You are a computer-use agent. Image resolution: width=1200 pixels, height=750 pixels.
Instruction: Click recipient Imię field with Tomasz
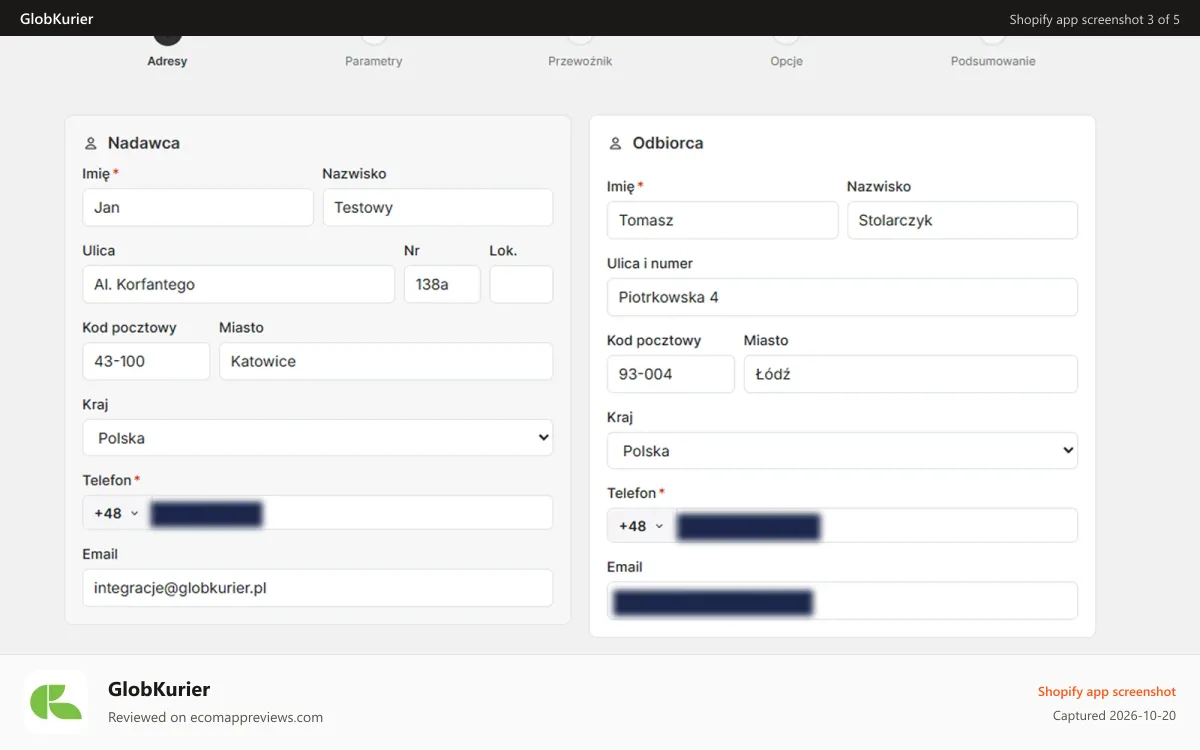click(x=722, y=220)
